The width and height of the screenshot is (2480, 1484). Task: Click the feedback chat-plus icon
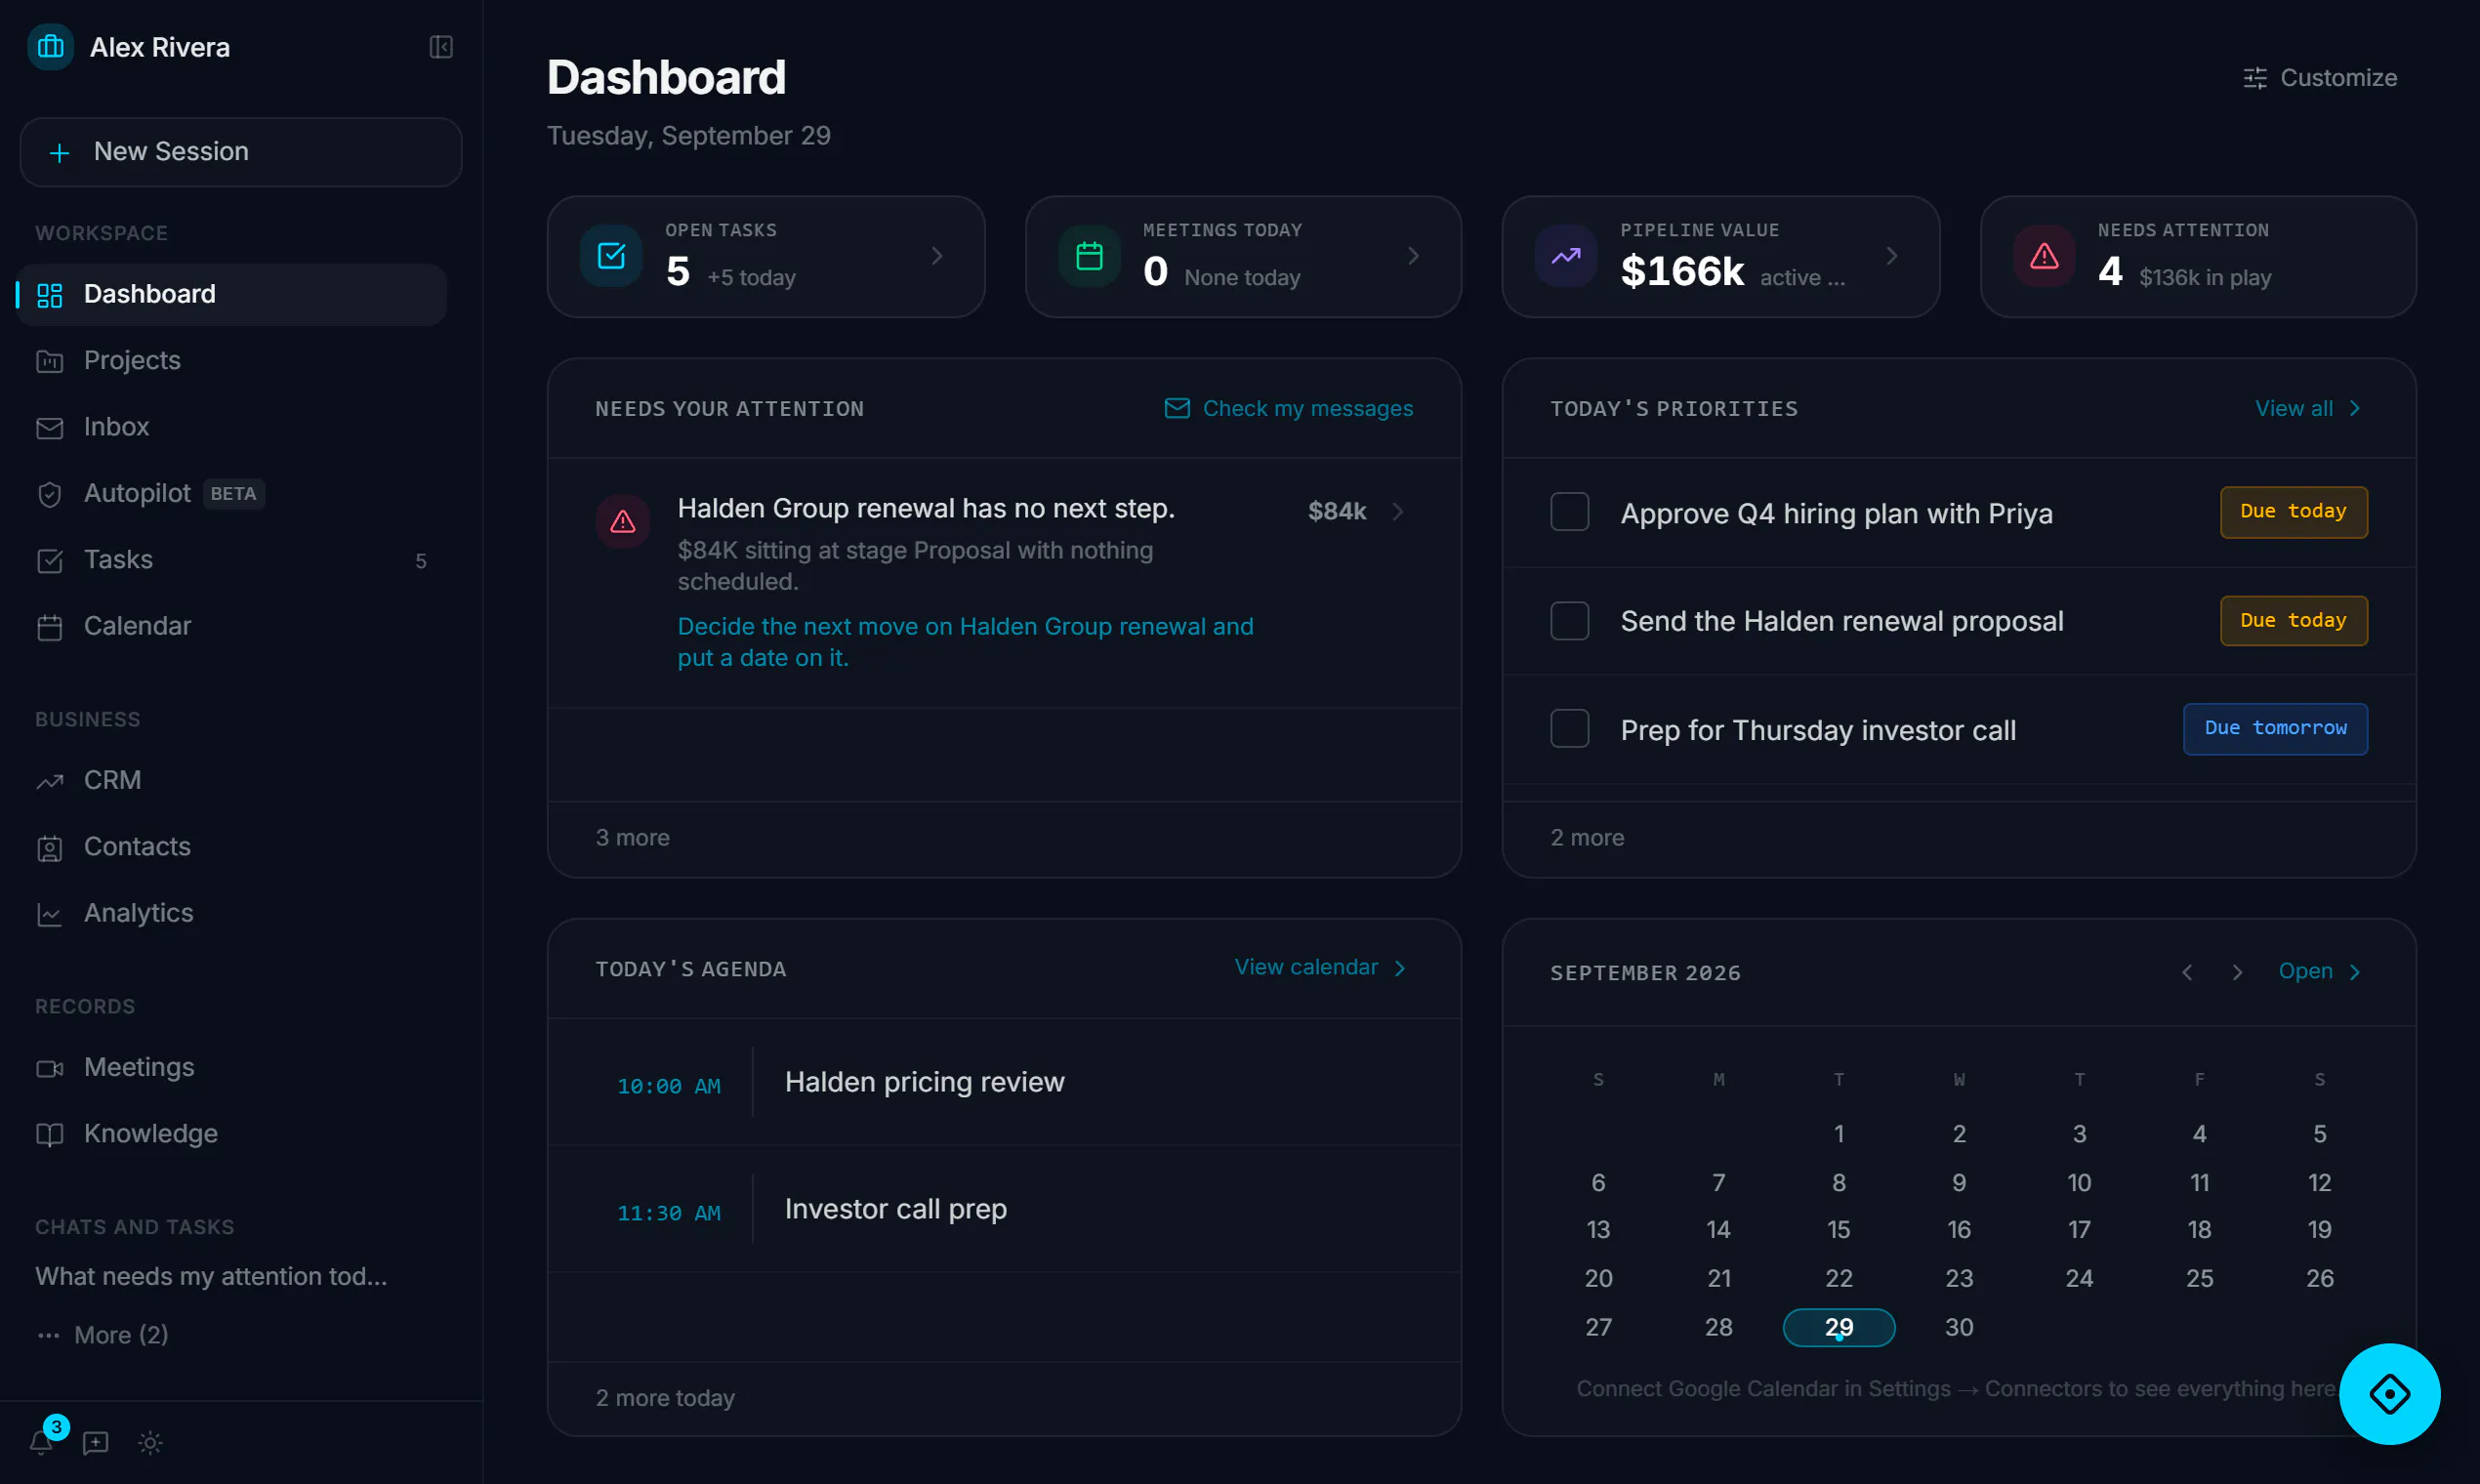click(96, 1442)
